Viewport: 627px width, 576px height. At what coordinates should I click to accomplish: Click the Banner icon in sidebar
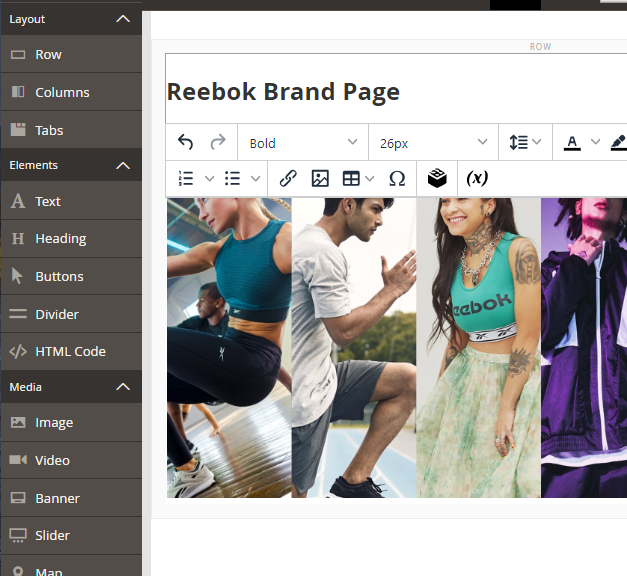[18, 498]
